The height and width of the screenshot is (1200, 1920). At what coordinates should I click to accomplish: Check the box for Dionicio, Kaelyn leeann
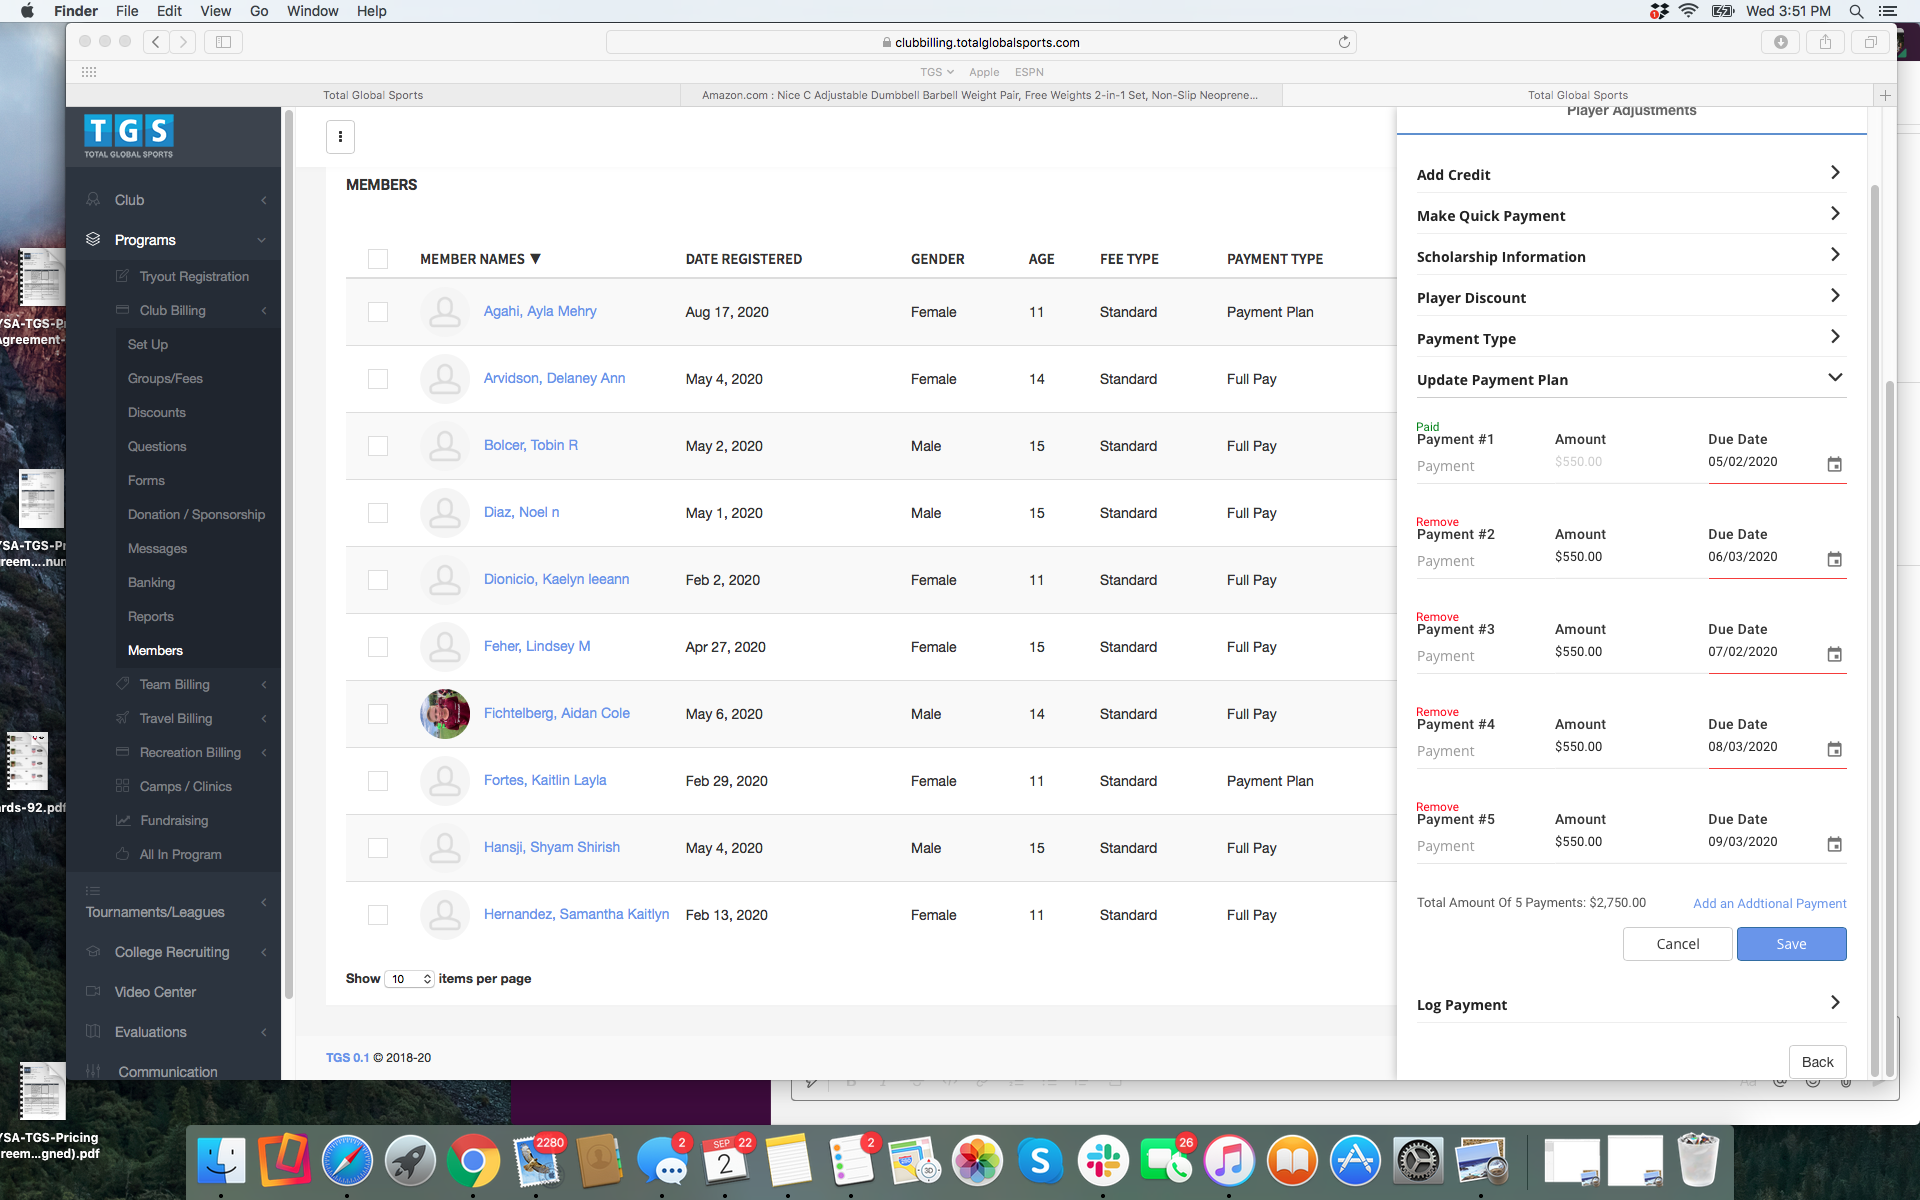click(x=378, y=580)
